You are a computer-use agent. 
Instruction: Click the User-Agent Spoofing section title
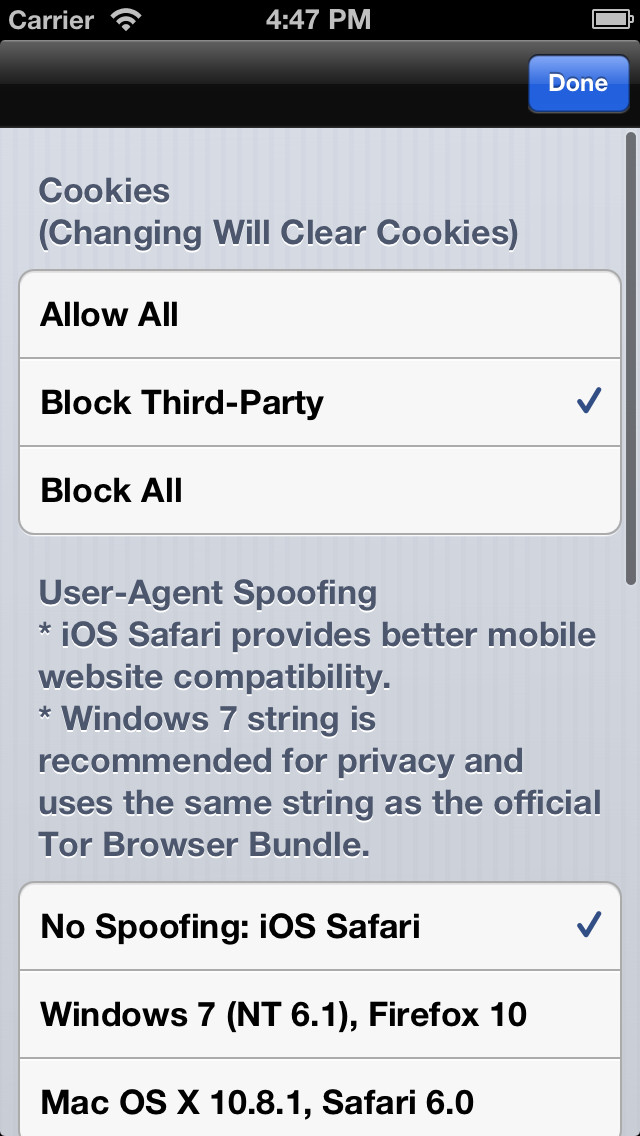coord(207,593)
